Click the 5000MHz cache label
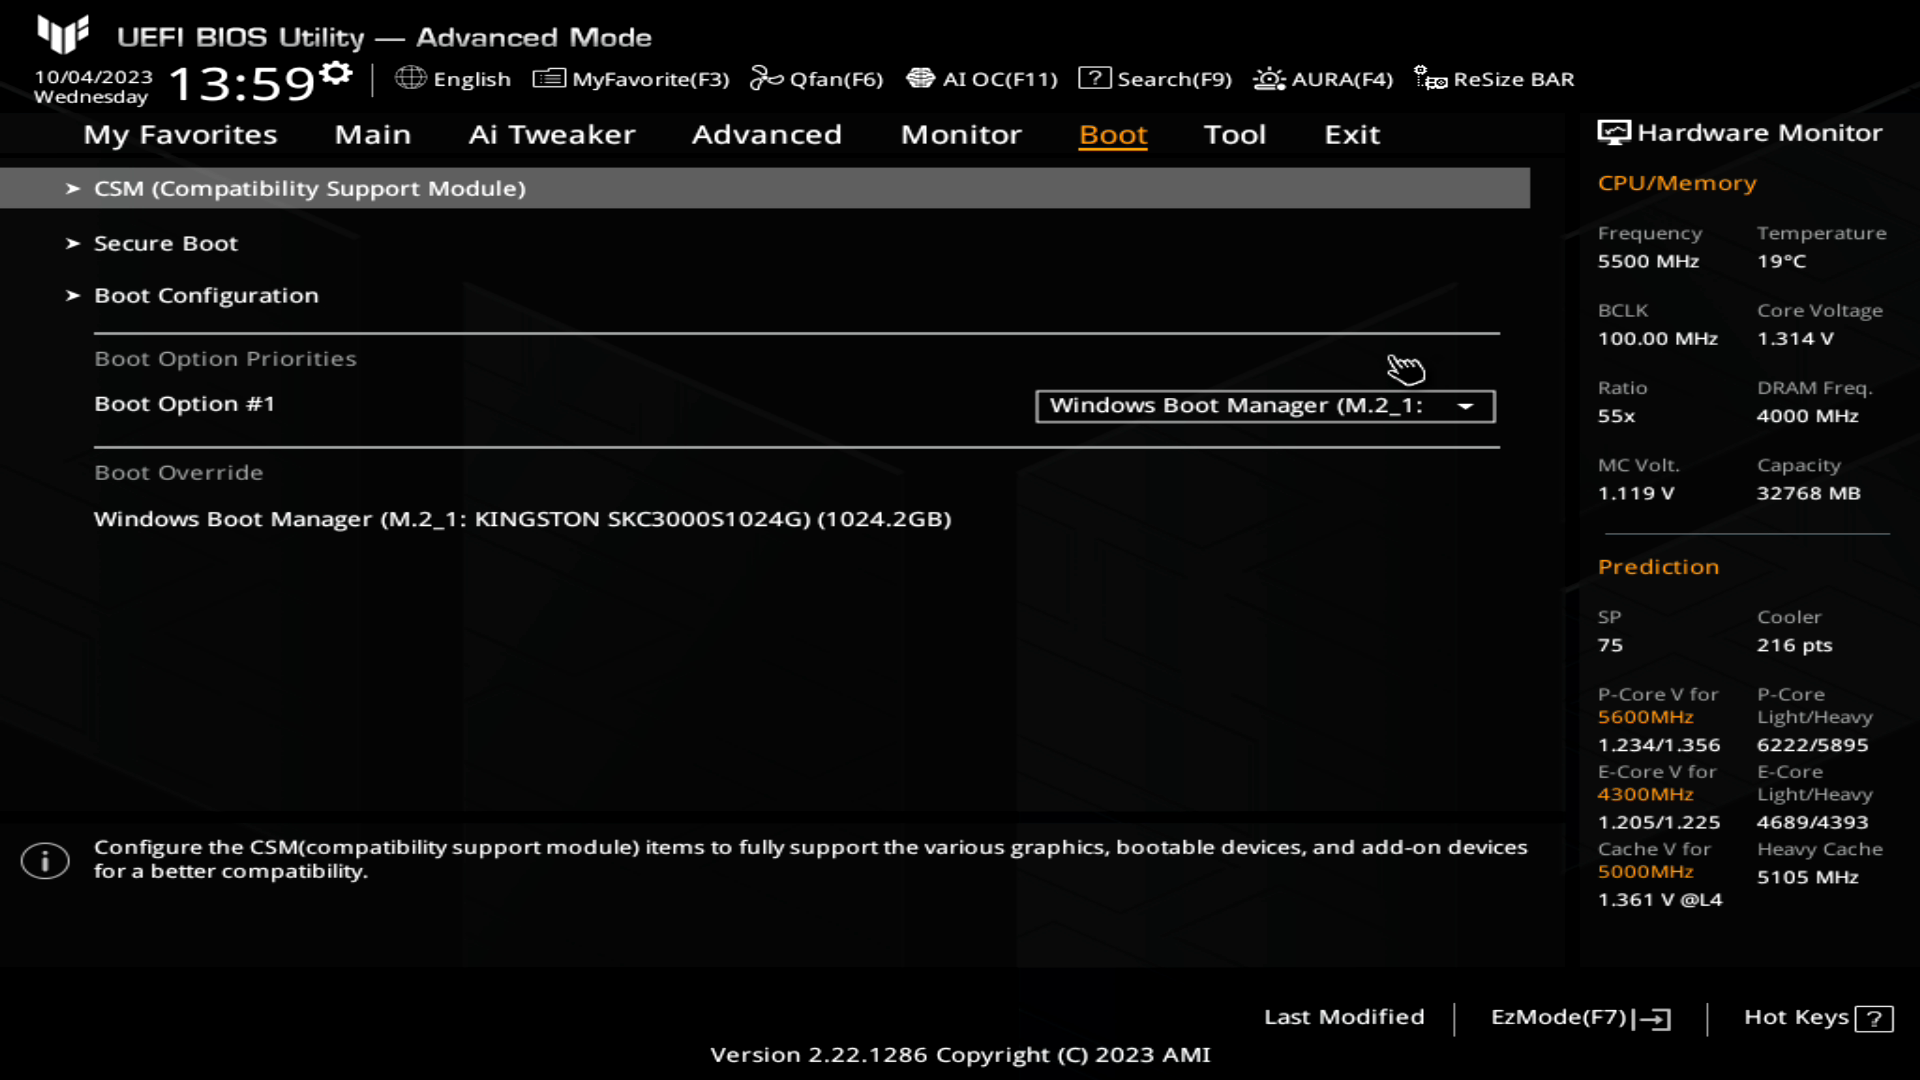The height and width of the screenshot is (1080, 1920). (1645, 871)
